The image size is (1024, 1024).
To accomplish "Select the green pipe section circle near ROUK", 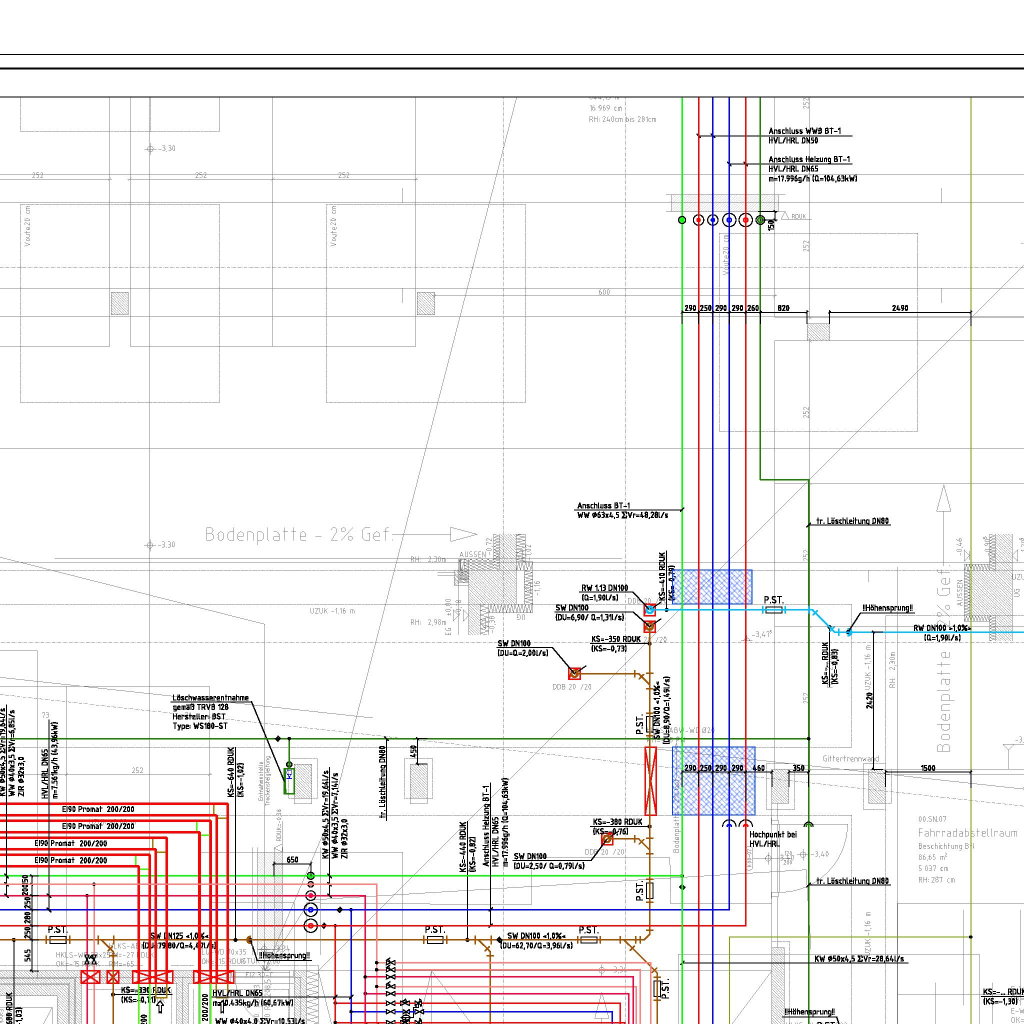I will (x=761, y=219).
